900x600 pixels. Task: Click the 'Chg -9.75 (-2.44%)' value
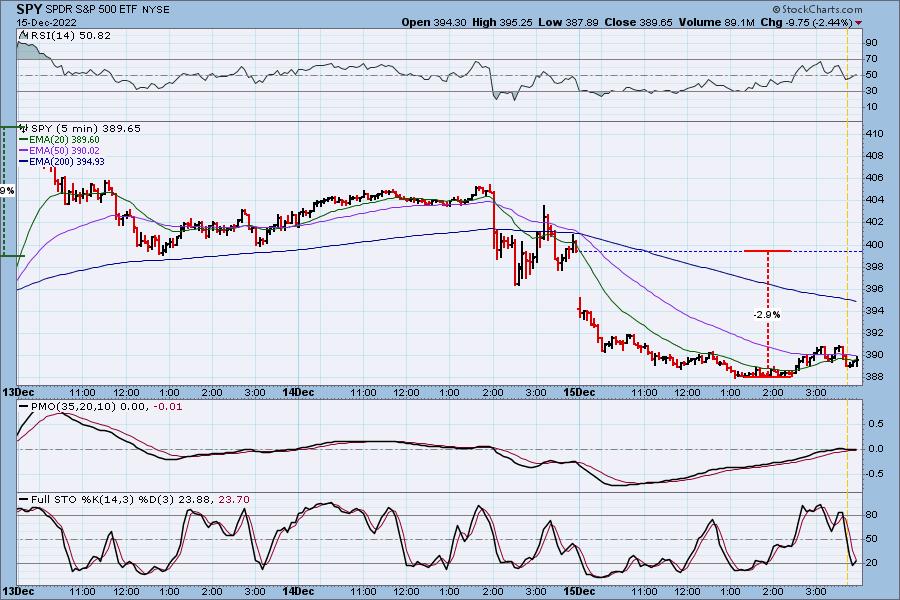[x=807, y=22]
